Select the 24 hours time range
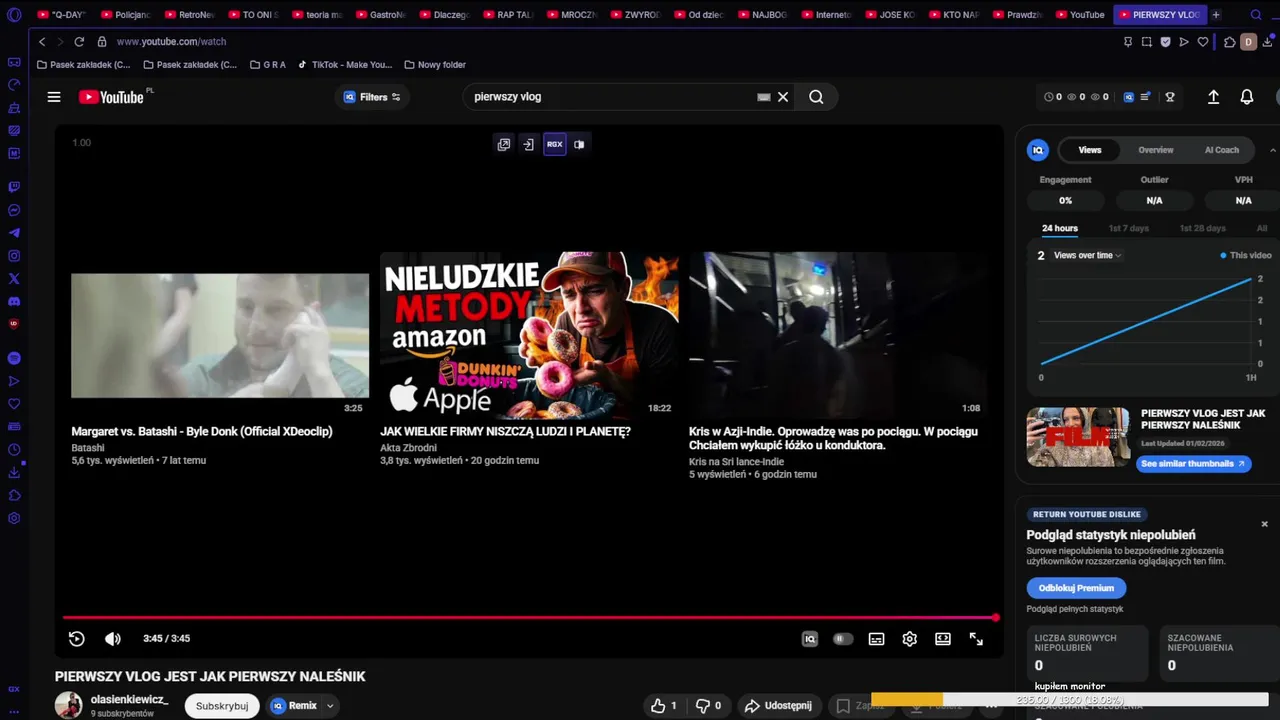 [1060, 228]
